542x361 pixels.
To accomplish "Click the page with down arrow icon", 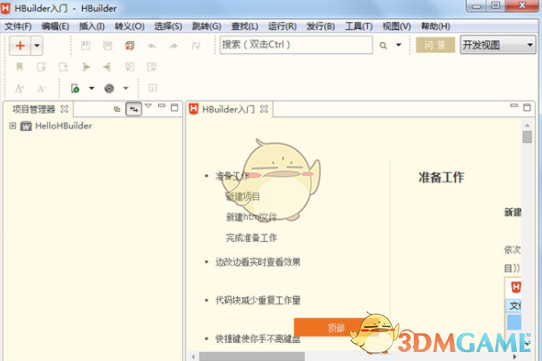I will click(64, 67).
